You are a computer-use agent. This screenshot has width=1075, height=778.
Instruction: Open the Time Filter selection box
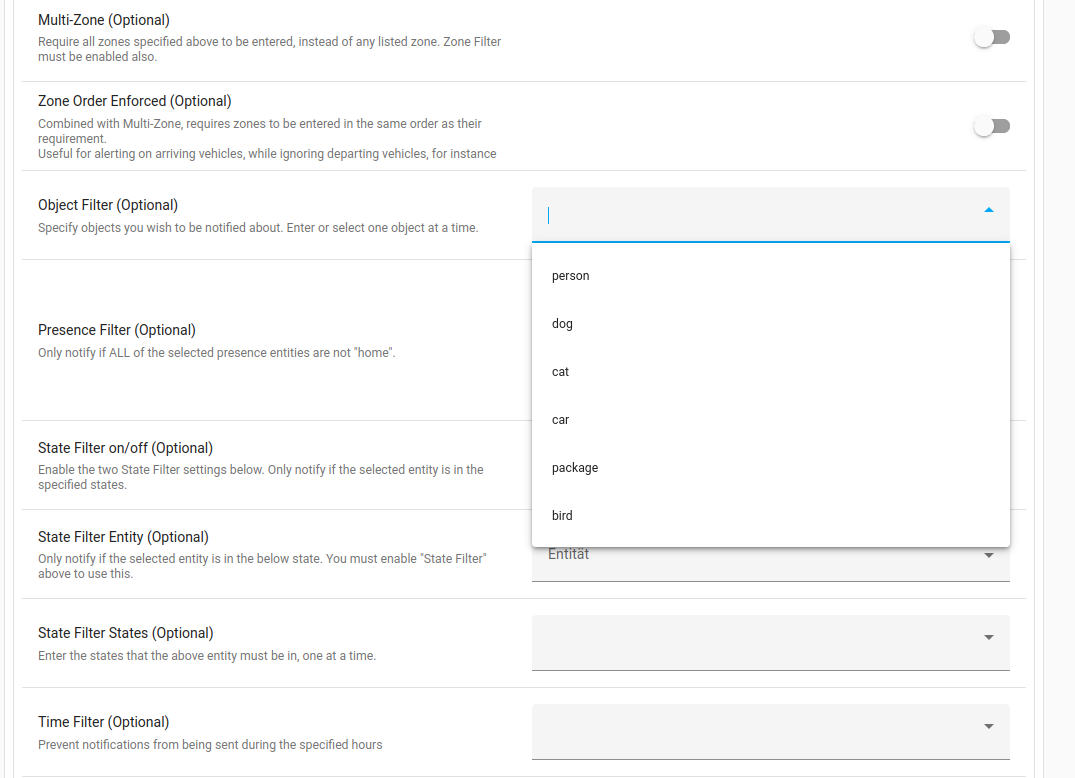[x=750, y=731]
